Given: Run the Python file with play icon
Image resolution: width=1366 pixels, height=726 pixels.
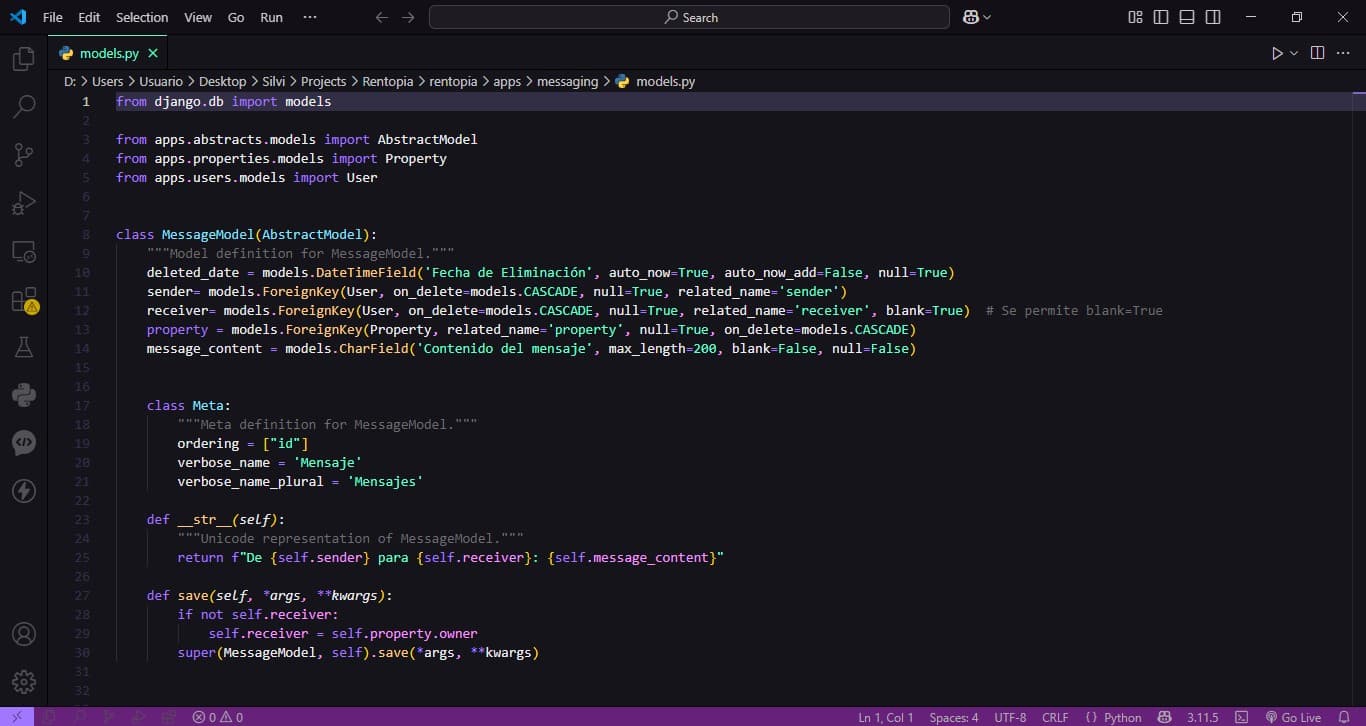Looking at the screenshot, I should pos(1277,53).
